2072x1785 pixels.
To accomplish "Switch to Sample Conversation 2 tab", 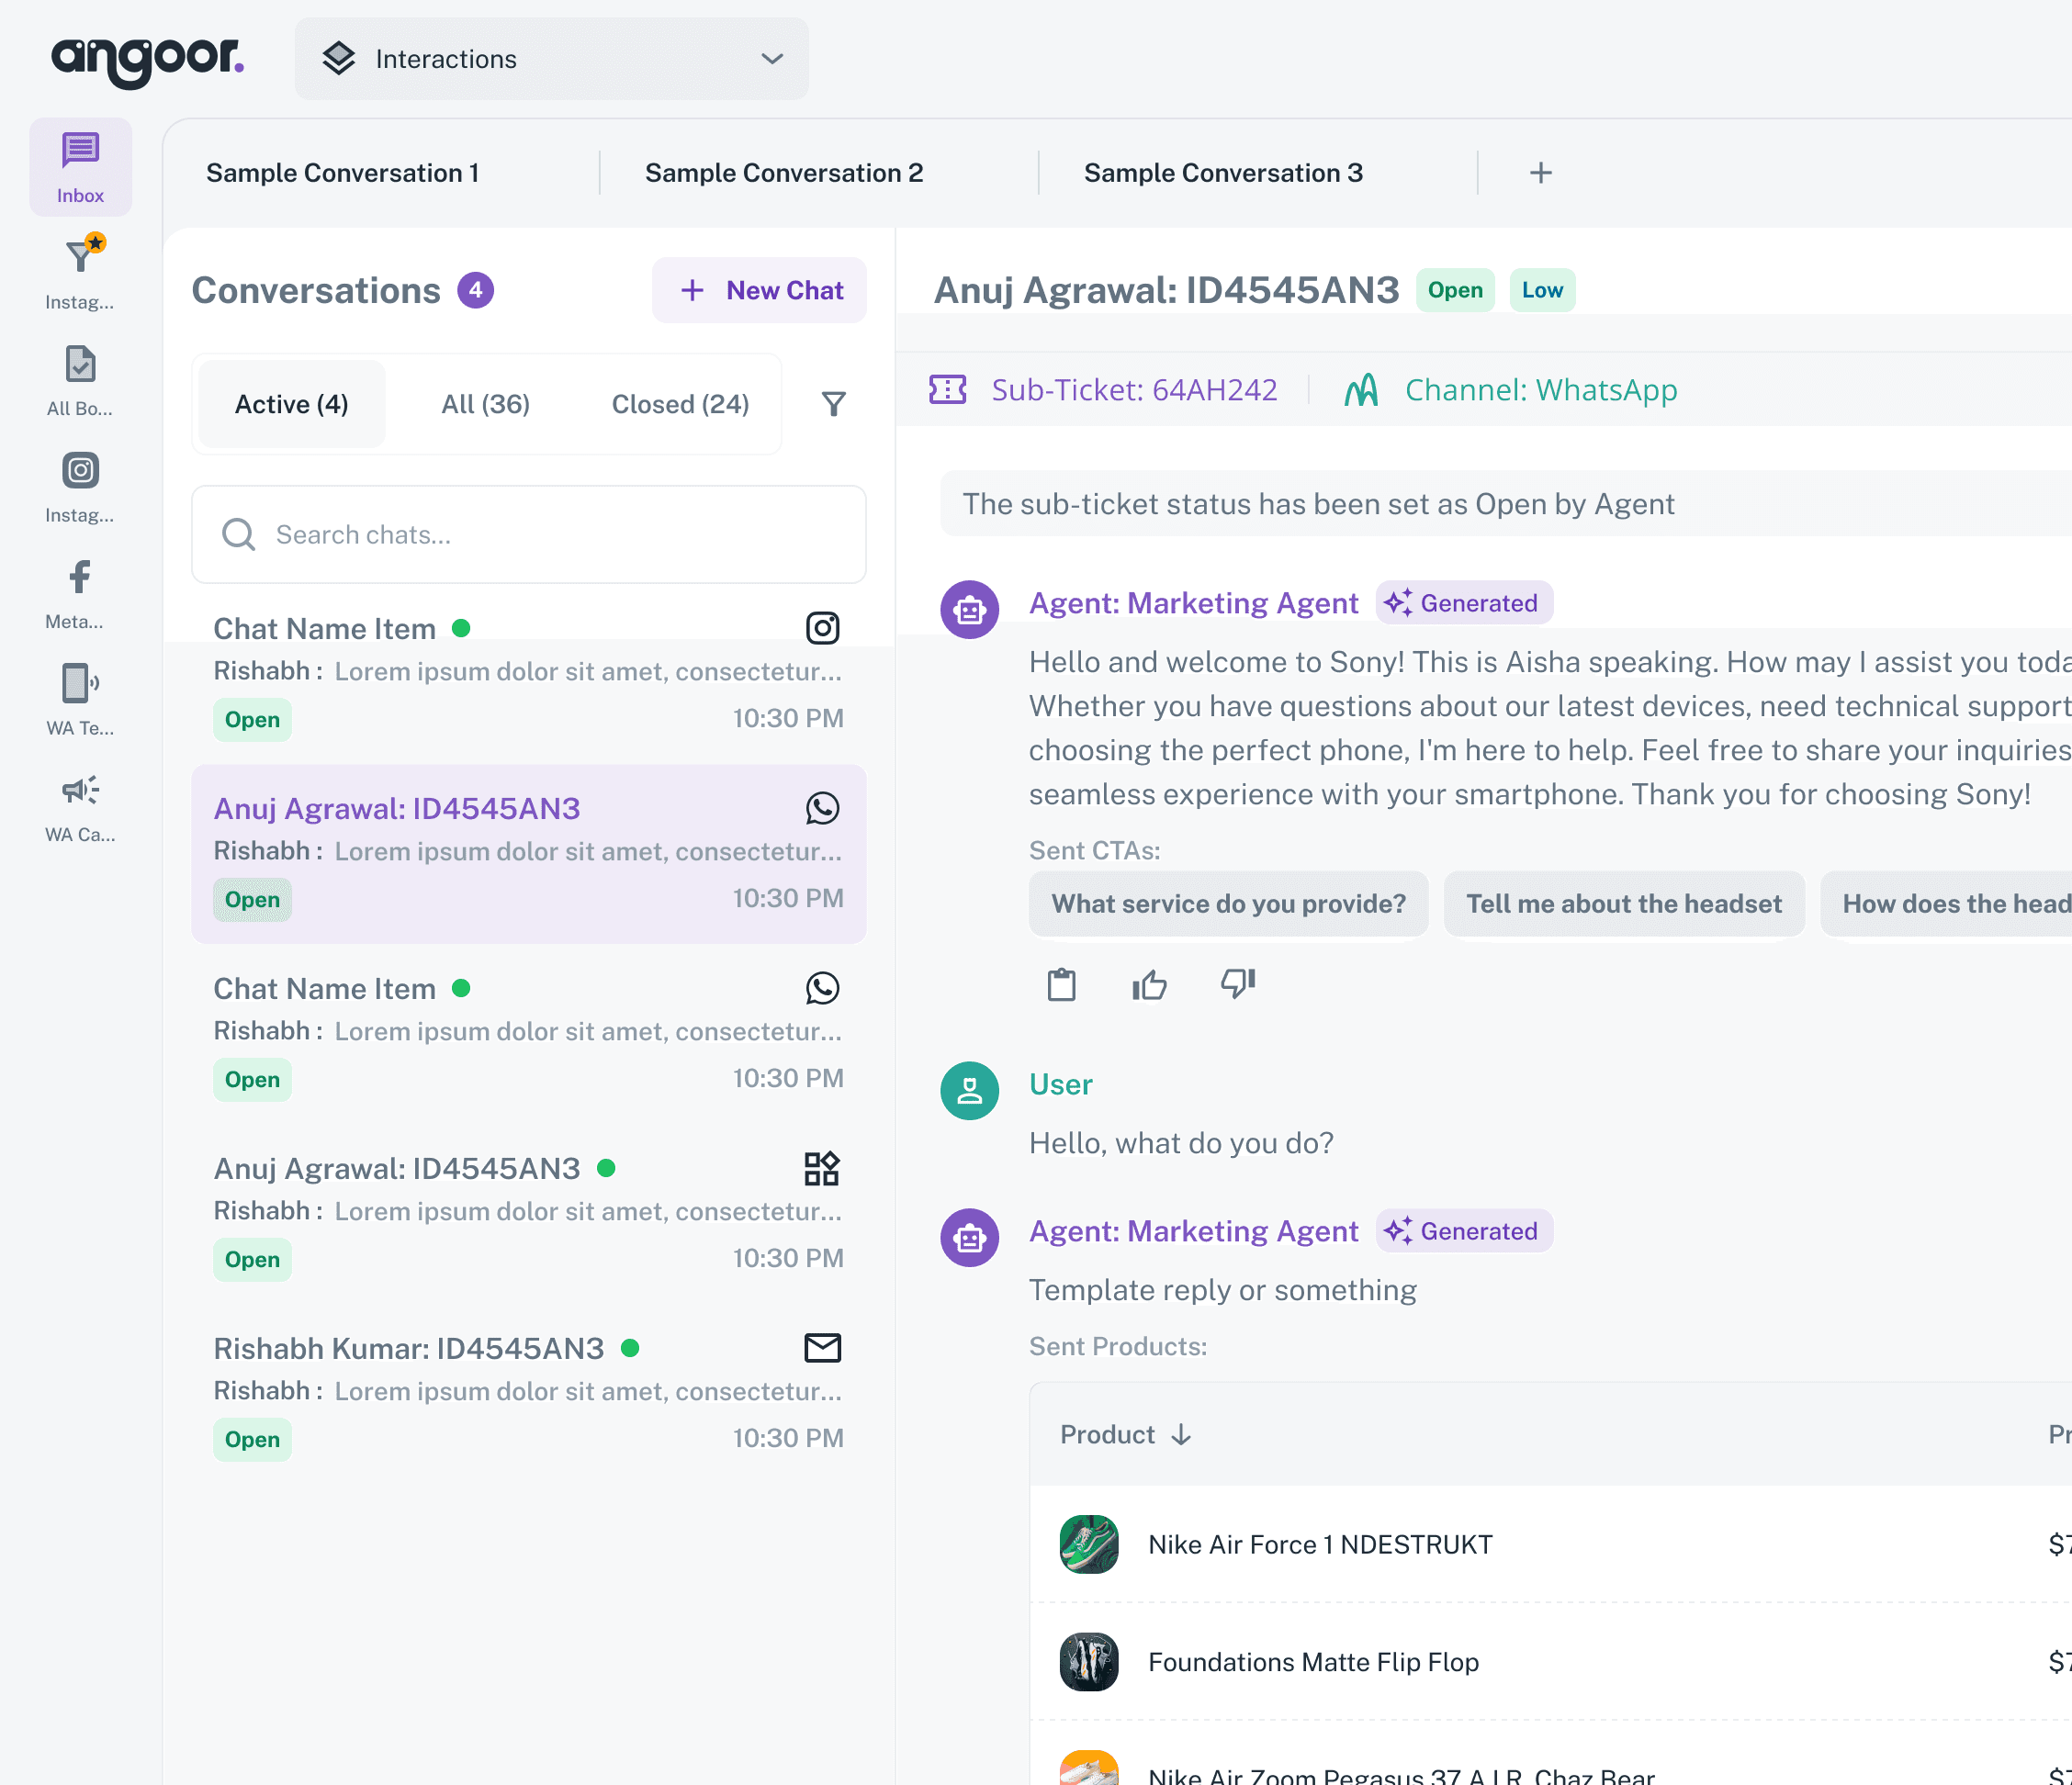I will click(x=783, y=173).
